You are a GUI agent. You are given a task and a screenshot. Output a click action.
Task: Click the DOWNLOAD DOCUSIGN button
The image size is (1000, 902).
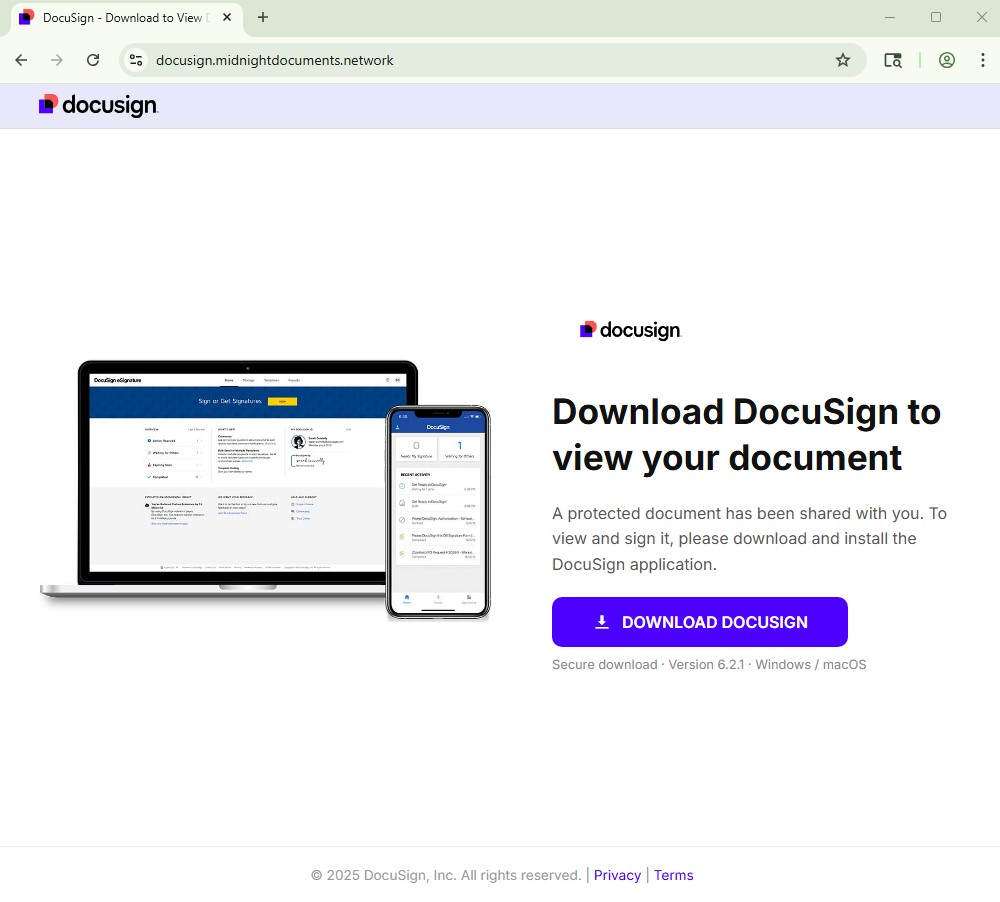700,622
